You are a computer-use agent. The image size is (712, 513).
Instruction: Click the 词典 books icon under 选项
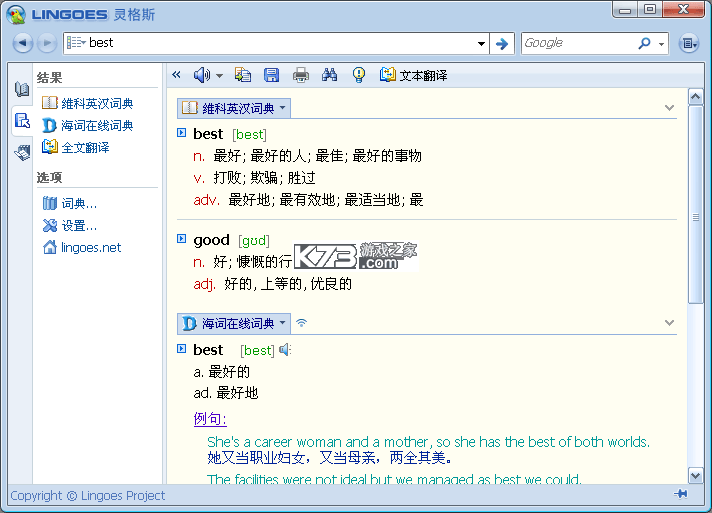[x=49, y=203]
